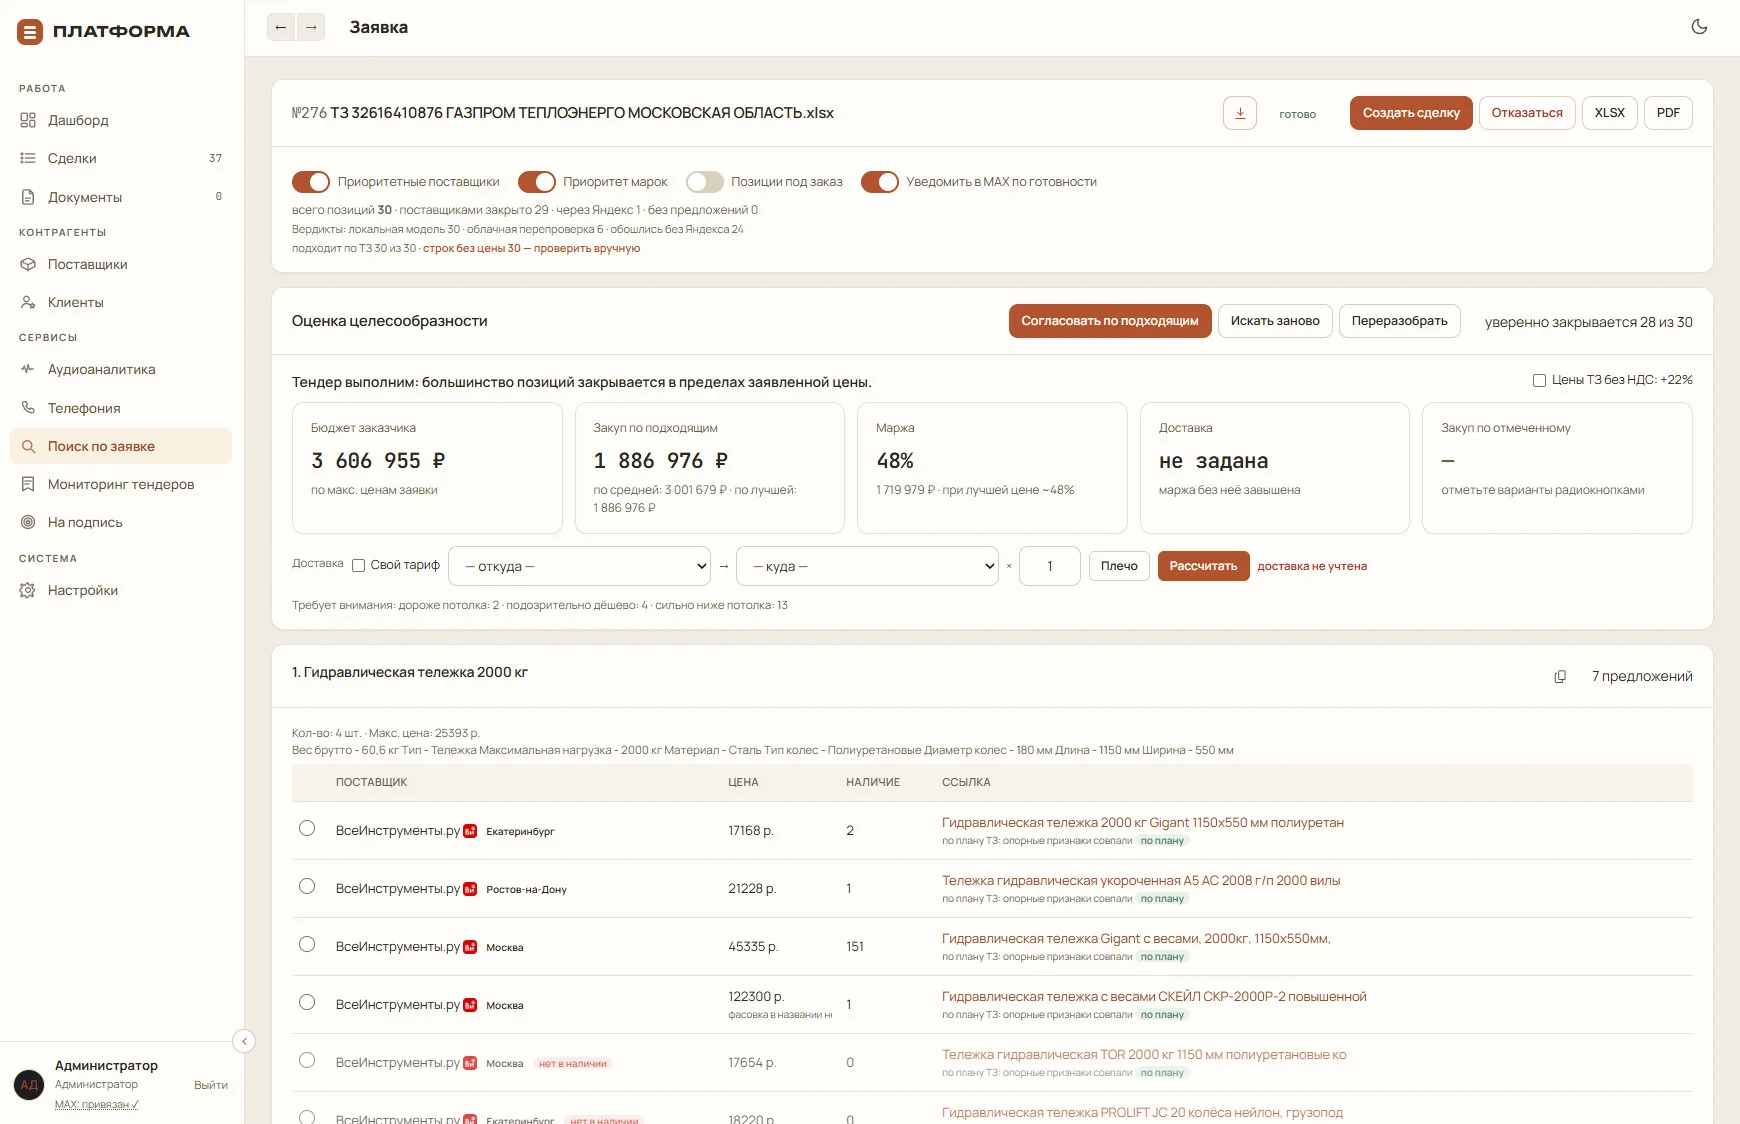Image resolution: width=1740 pixels, height=1124 pixels.
Task: Open the Gigant 1150х550 мм полиуретан link
Action: [1143, 823]
